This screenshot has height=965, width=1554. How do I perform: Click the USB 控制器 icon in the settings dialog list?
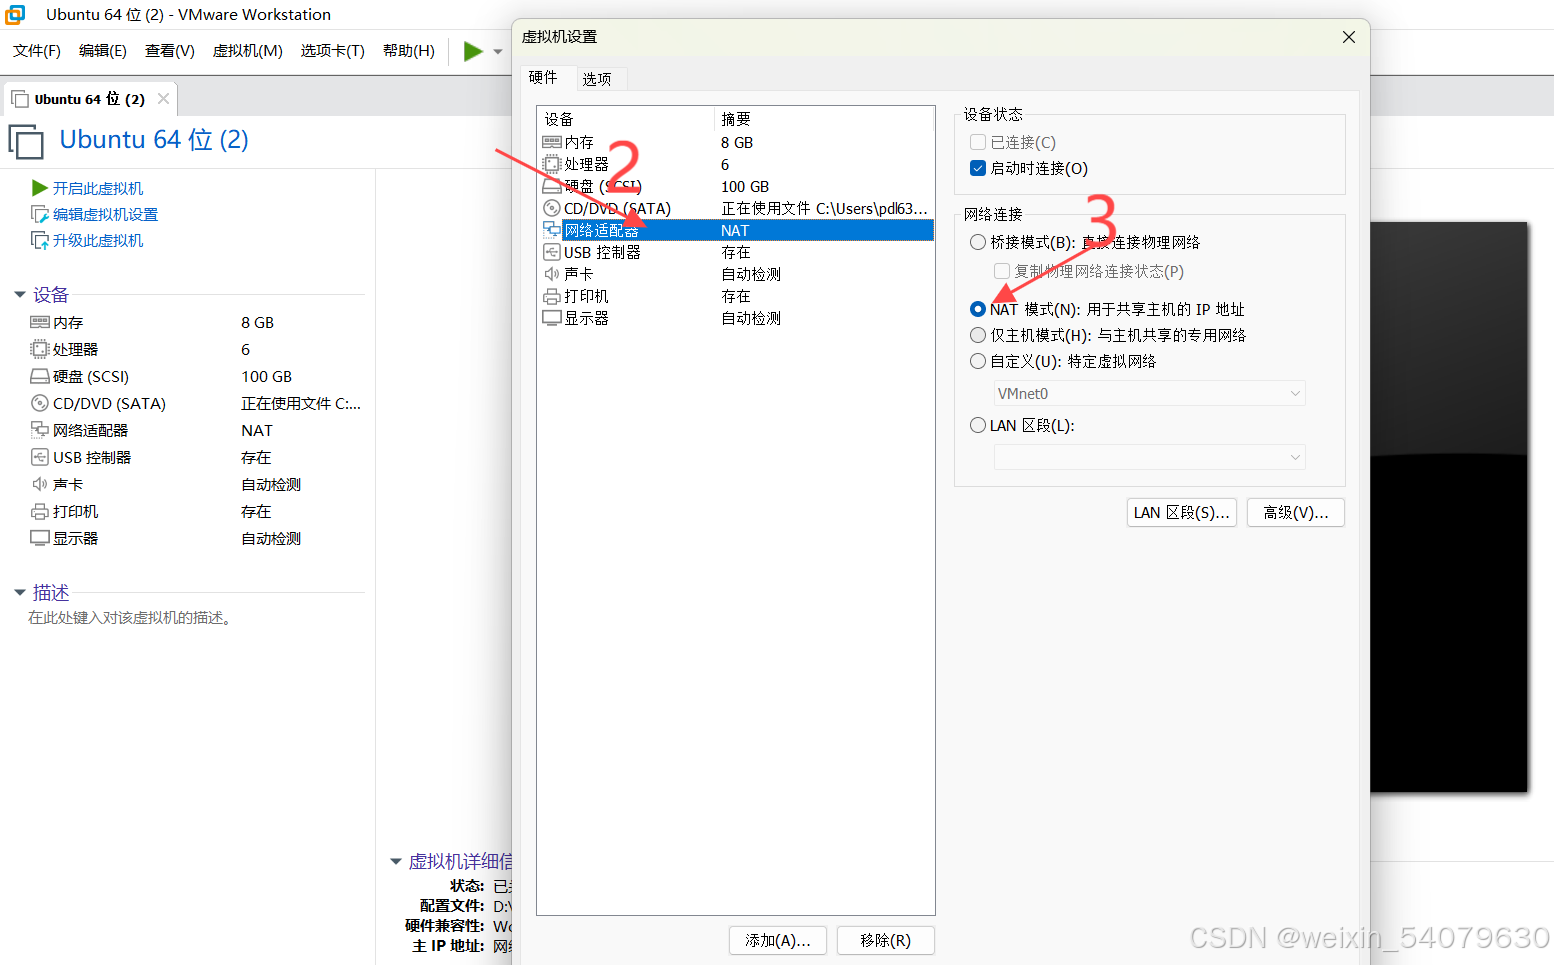point(552,252)
